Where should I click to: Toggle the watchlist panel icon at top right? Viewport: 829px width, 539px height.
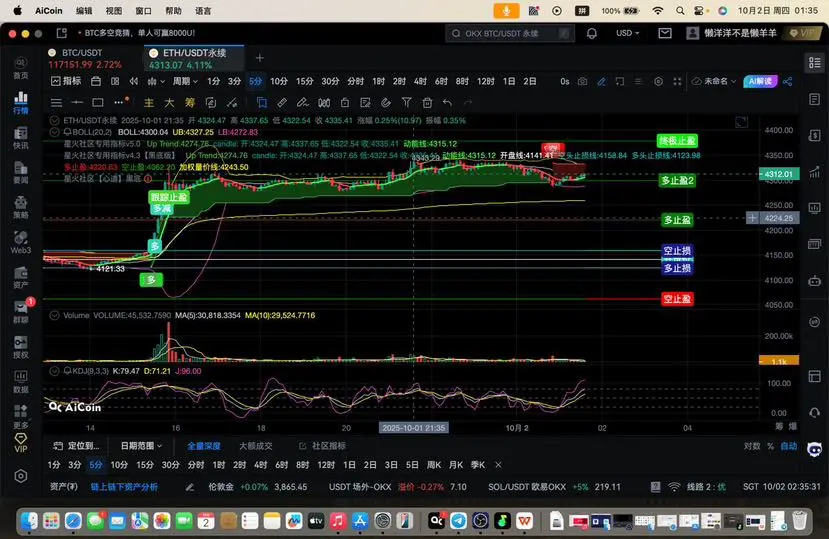pyautogui.click(x=814, y=62)
